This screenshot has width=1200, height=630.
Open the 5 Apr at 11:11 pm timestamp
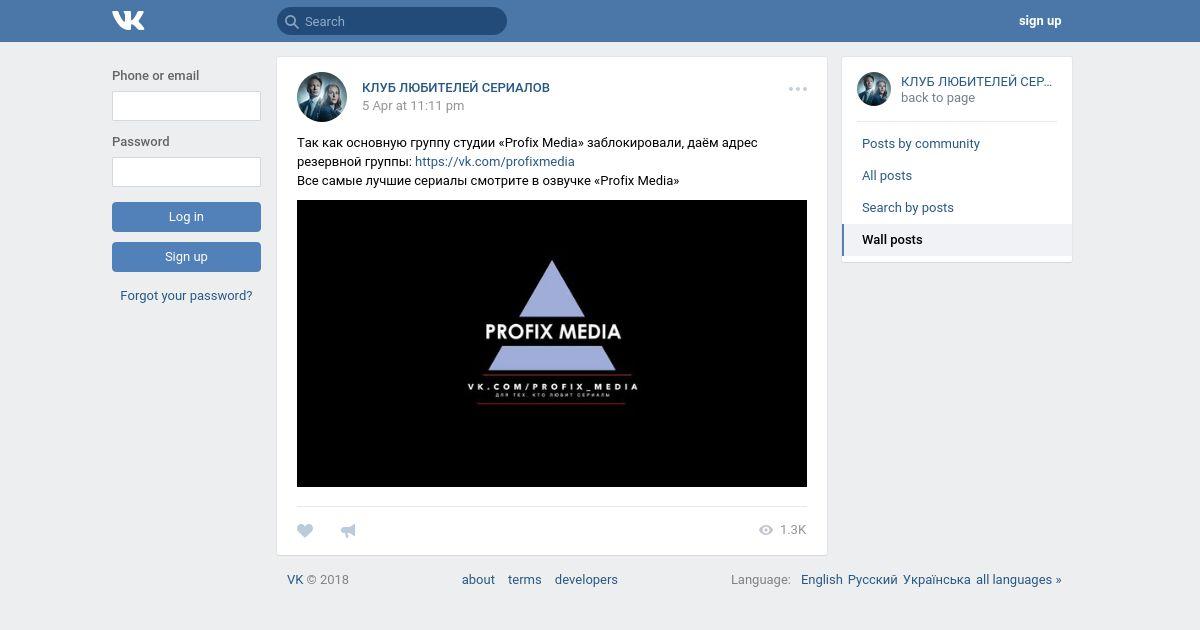pyautogui.click(x=413, y=106)
